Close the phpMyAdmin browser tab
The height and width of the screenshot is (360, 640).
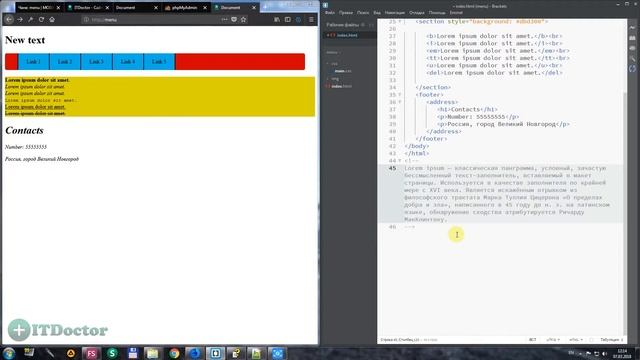(205, 8)
